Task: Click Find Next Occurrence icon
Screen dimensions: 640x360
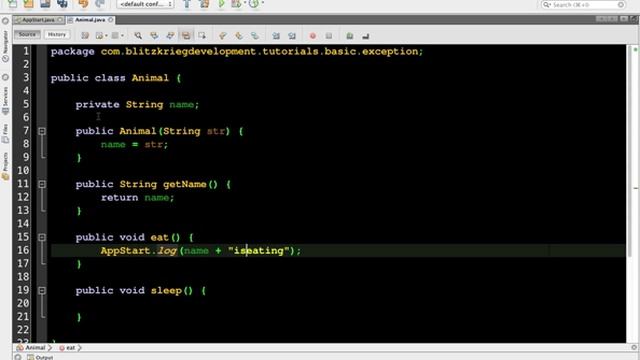Action: [170, 36]
